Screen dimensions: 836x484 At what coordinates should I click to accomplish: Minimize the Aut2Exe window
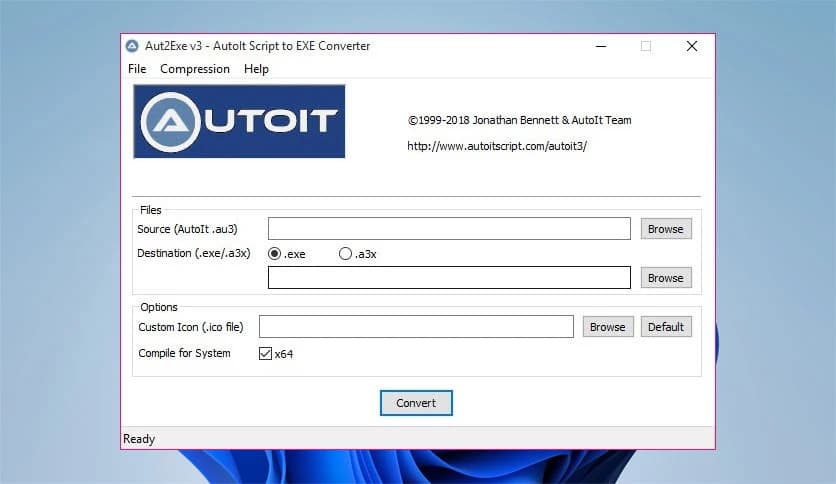tap(601, 46)
